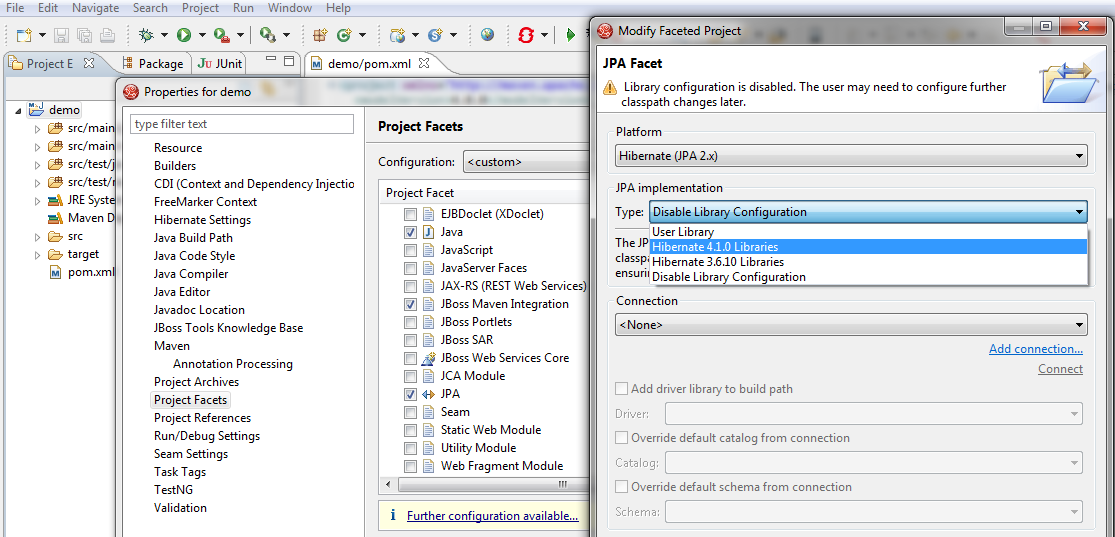This screenshot has width=1115, height=537.
Task: Open the Platform Hibernate (JPA 2.x) dropdown
Action: coord(851,156)
